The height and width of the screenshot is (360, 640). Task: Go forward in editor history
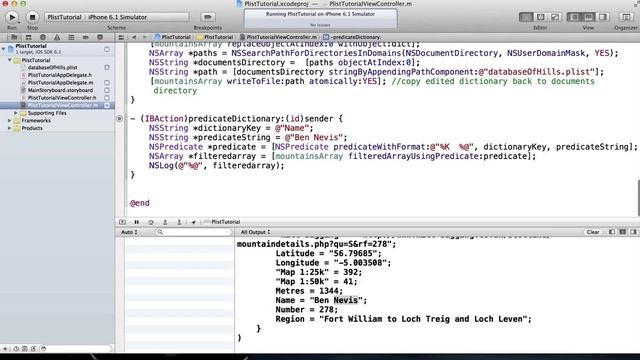click(144, 37)
